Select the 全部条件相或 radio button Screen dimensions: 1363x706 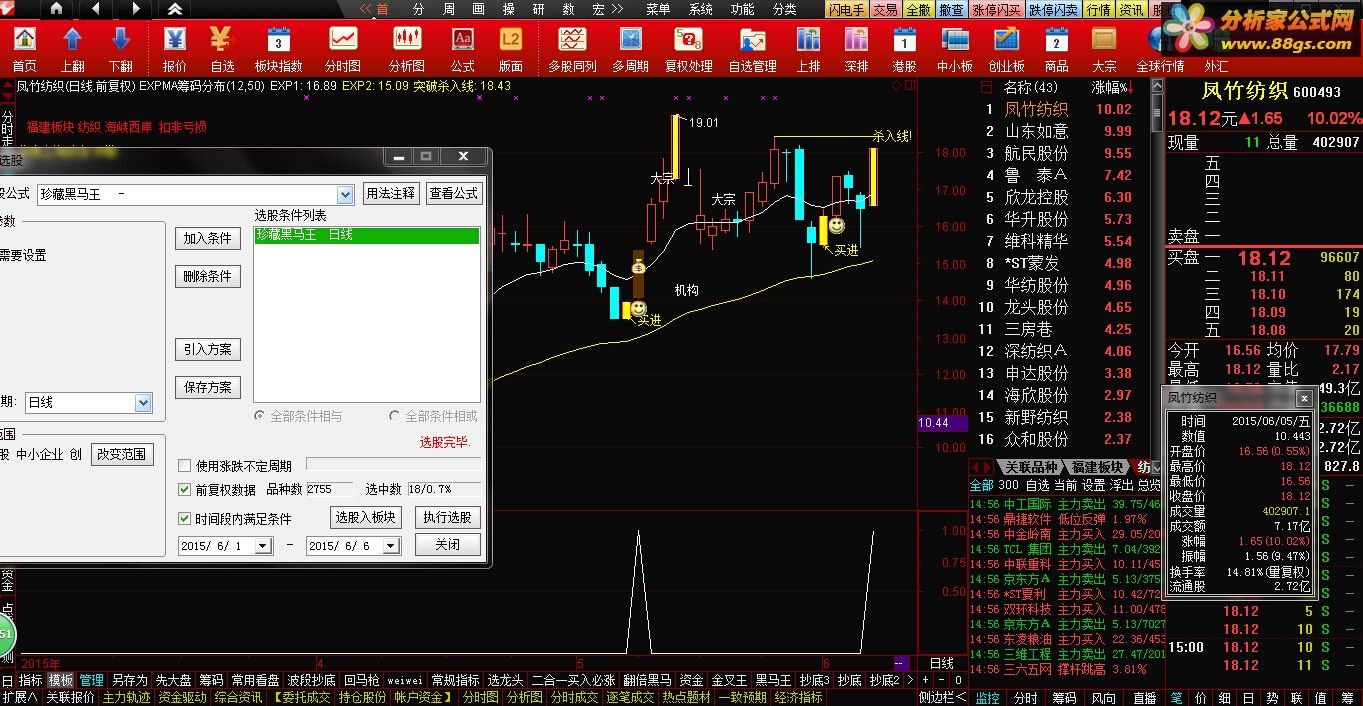pos(395,416)
